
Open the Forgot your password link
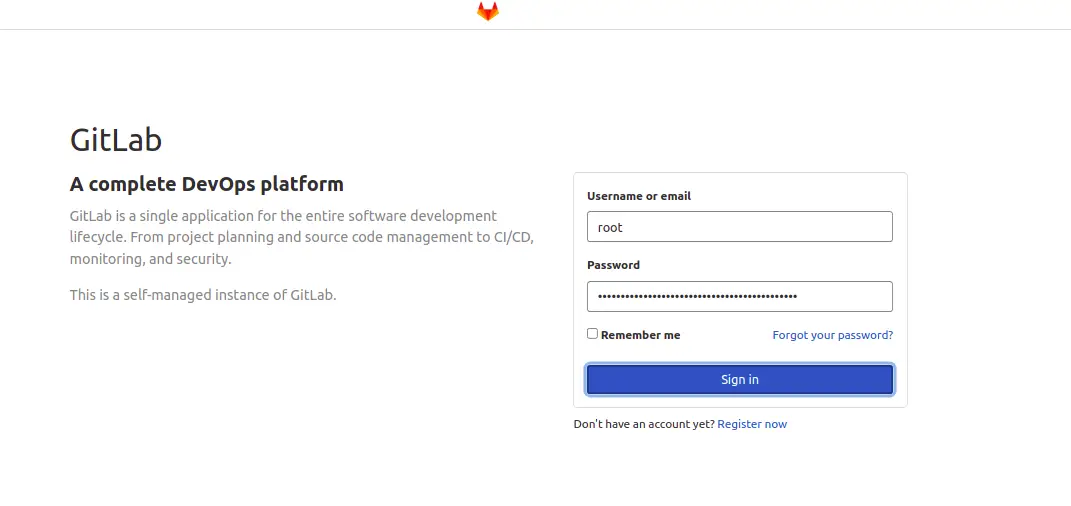point(833,335)
